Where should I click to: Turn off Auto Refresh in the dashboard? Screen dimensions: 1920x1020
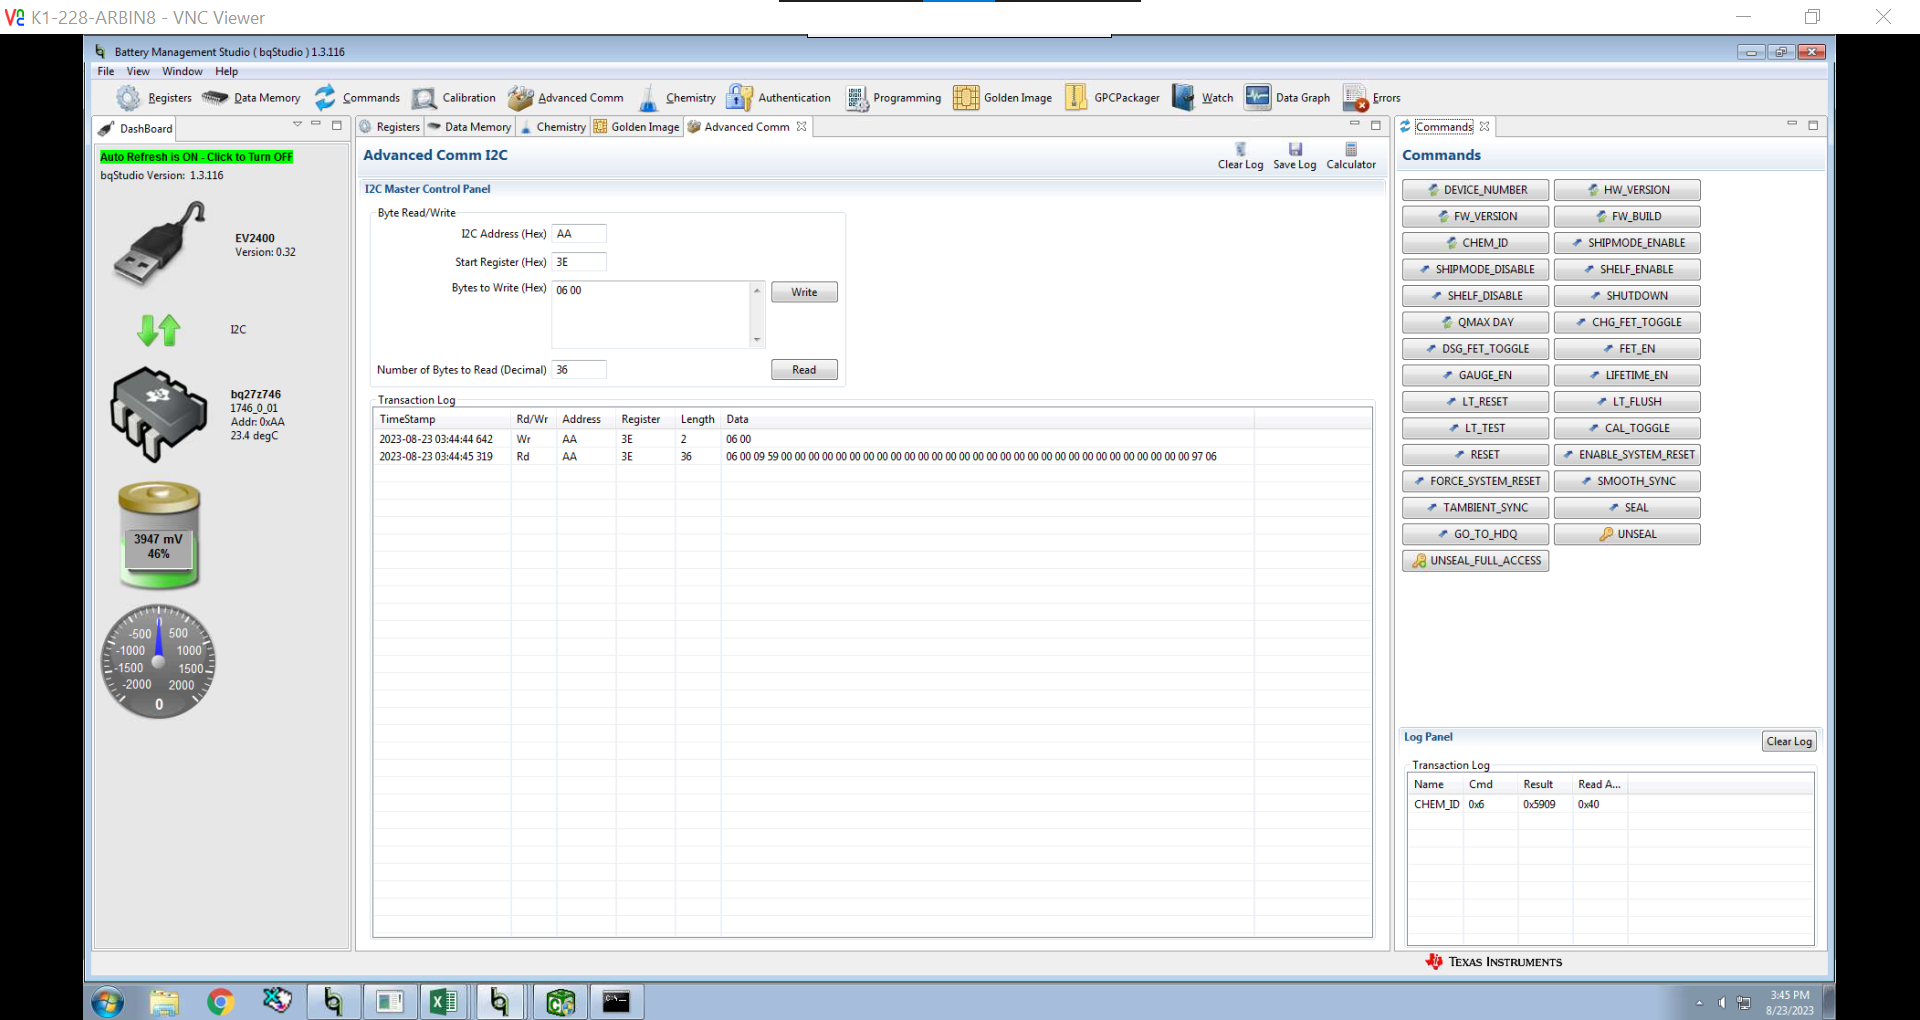pos(196,157)
